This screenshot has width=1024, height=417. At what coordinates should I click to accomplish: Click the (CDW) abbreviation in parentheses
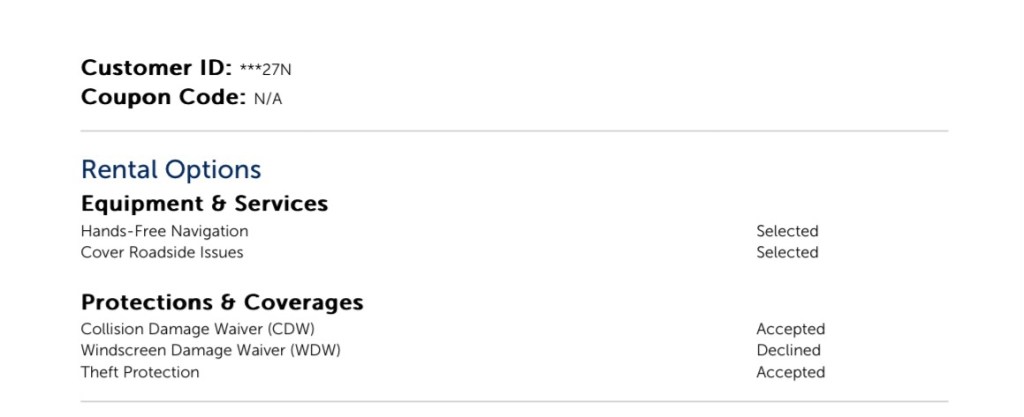coord(303,329)
